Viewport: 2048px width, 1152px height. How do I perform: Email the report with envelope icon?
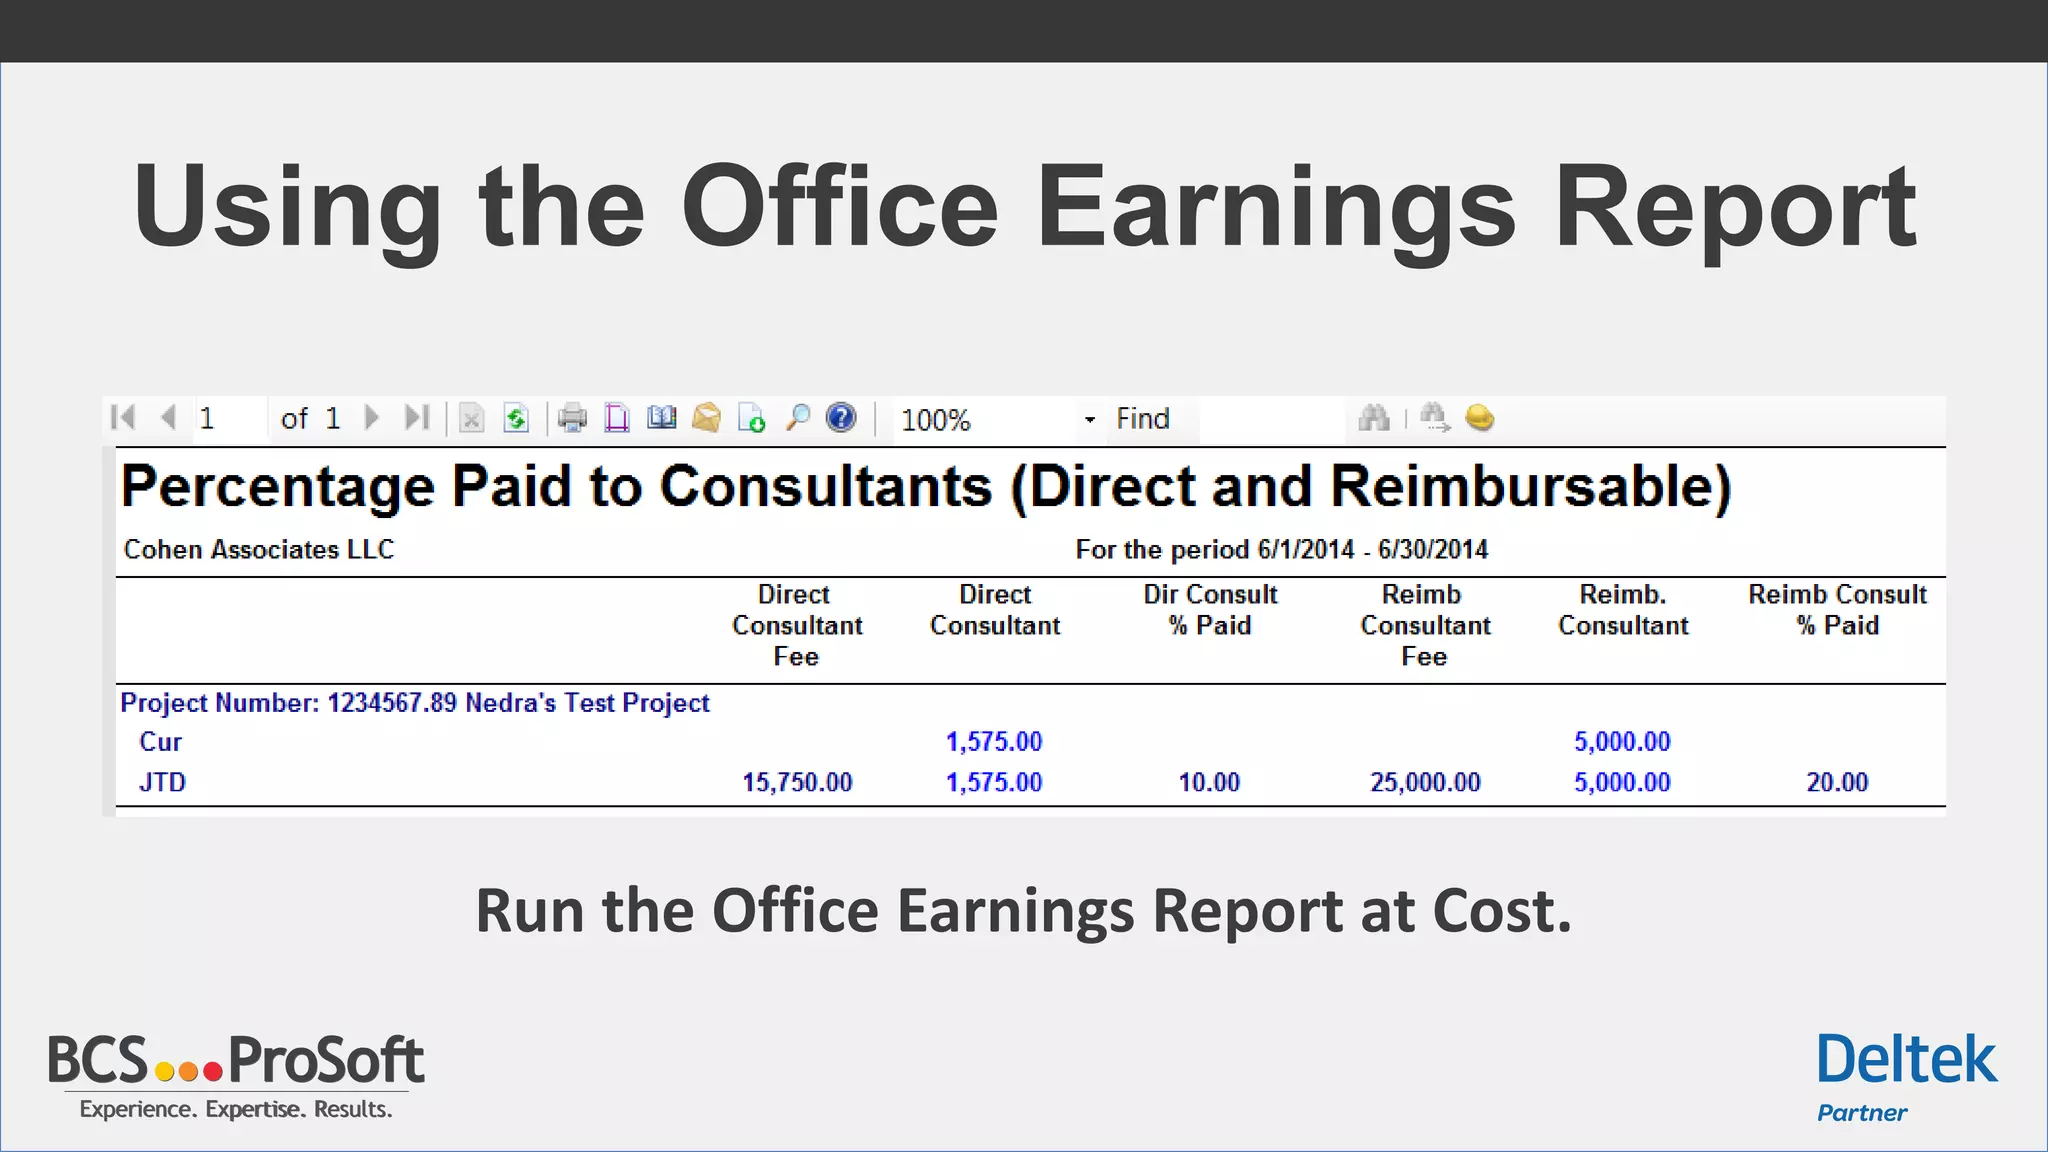(706, 418)
